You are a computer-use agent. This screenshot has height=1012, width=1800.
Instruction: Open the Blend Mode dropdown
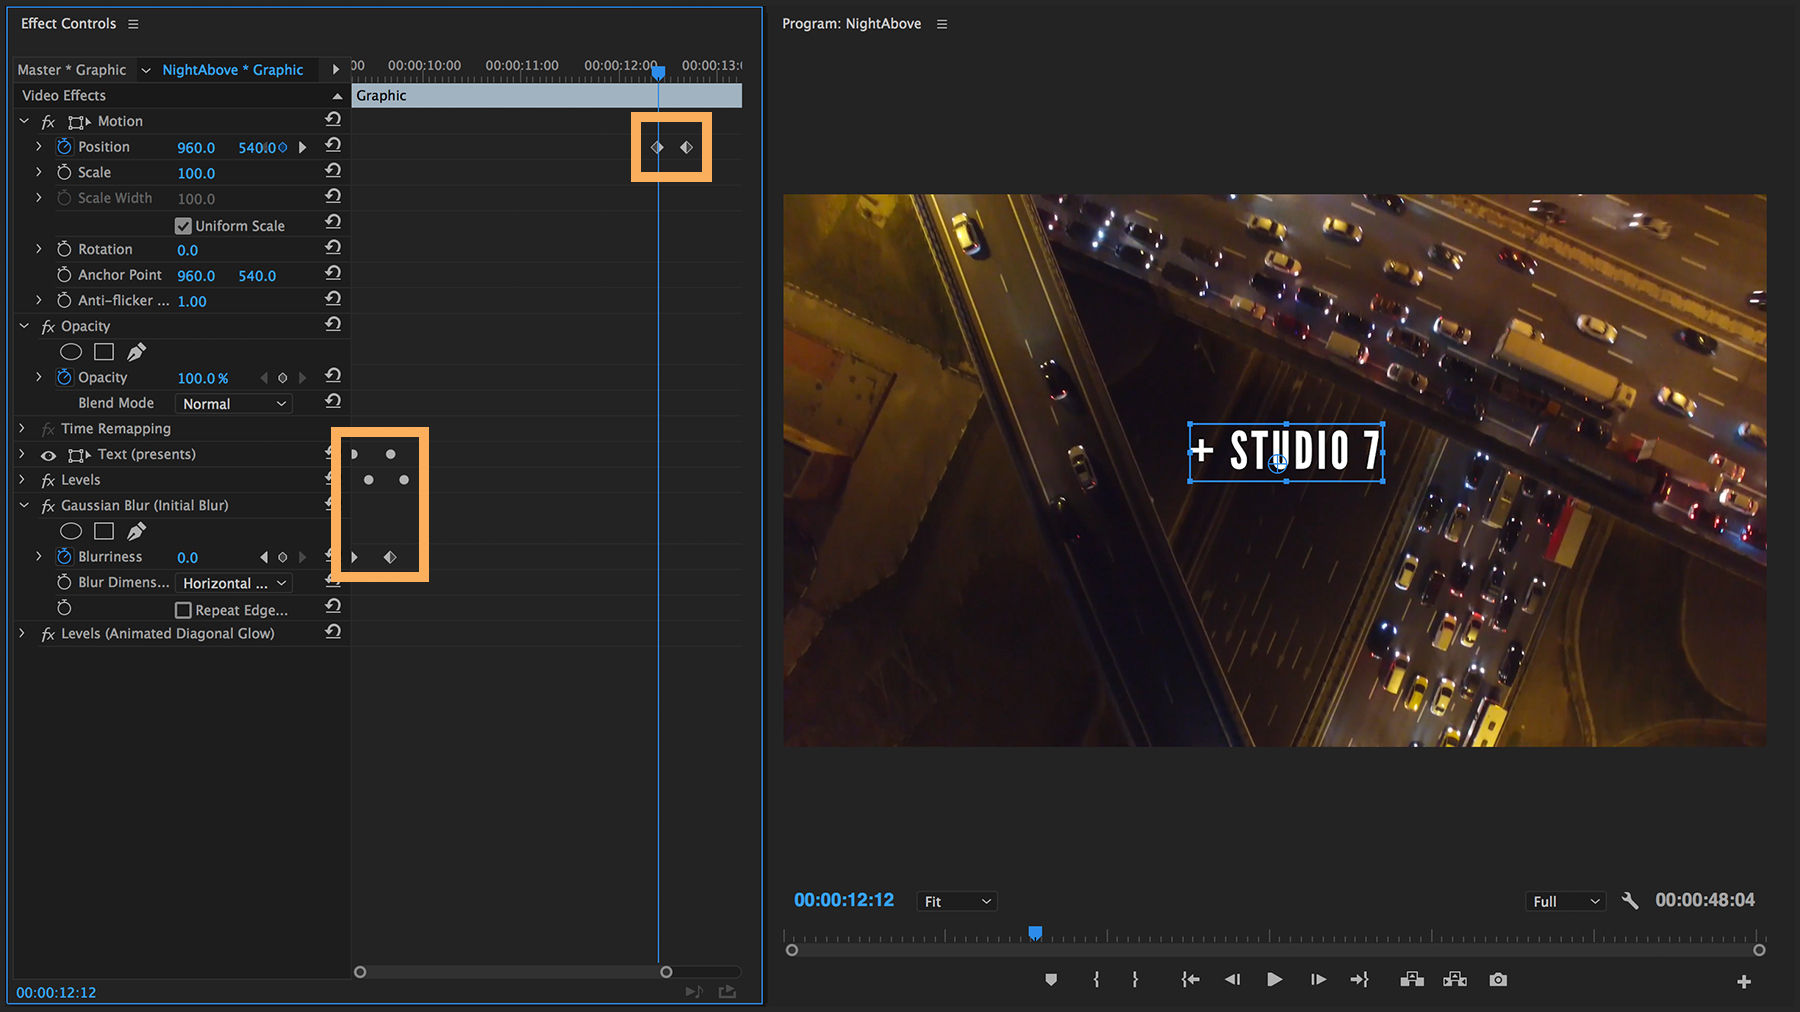coord(232,403)
